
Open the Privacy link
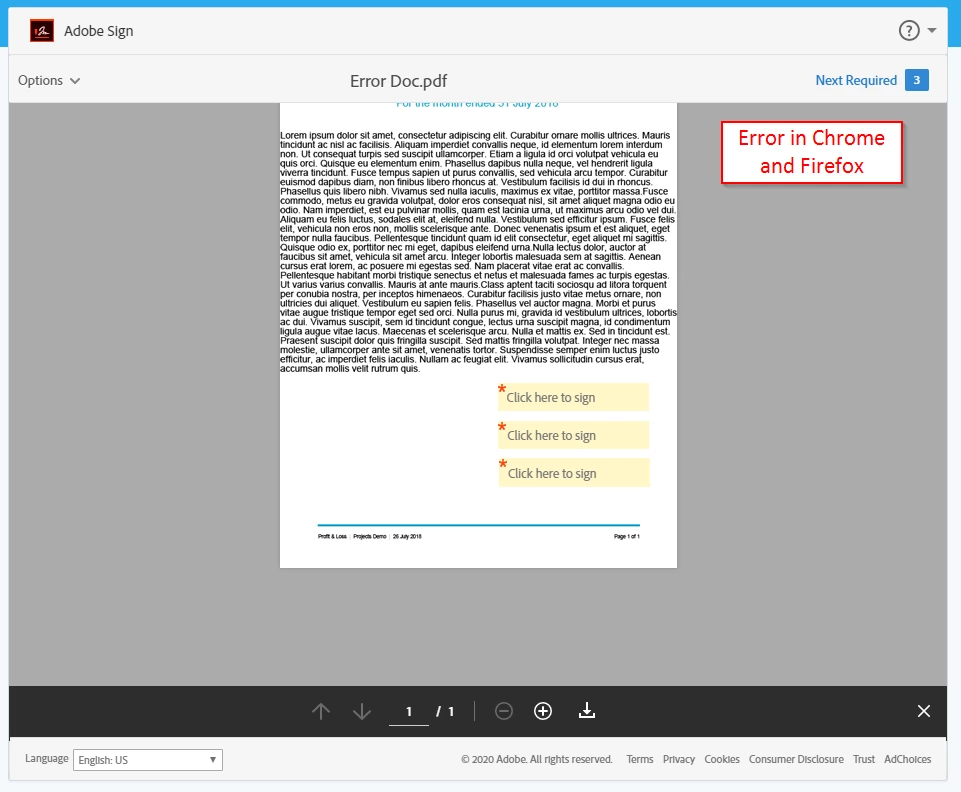678,759
